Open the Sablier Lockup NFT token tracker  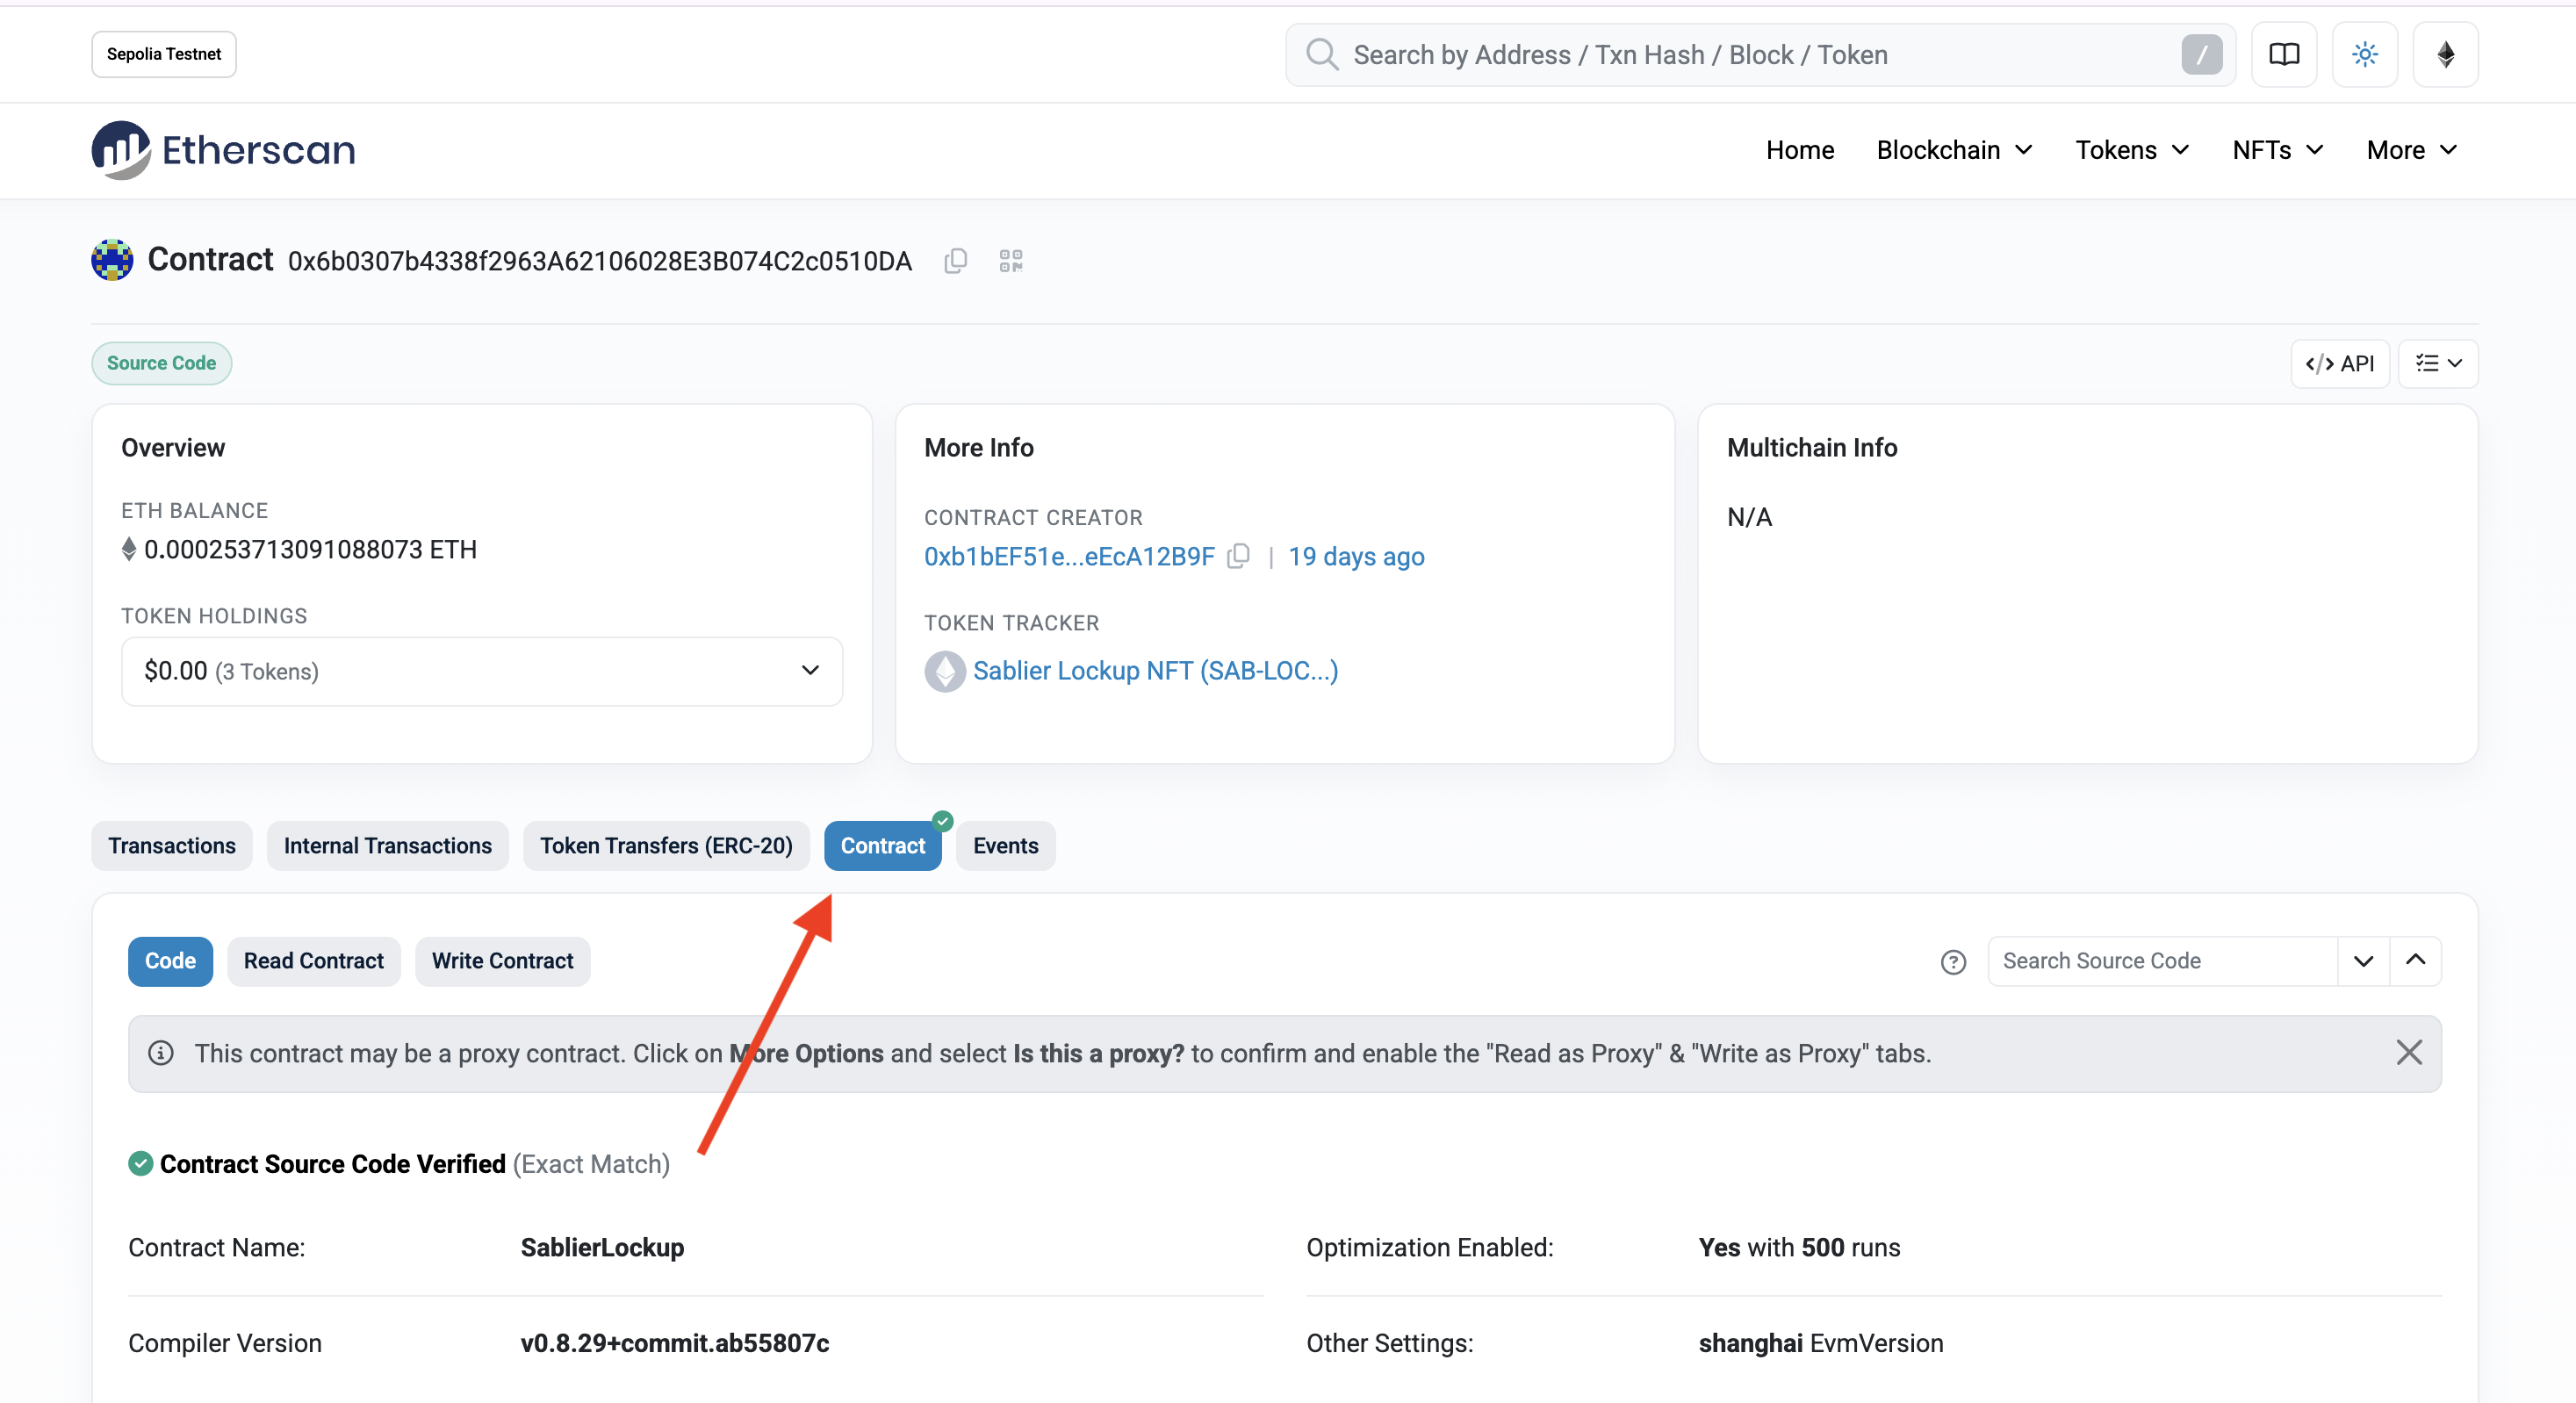click(x=1156, y=671)
